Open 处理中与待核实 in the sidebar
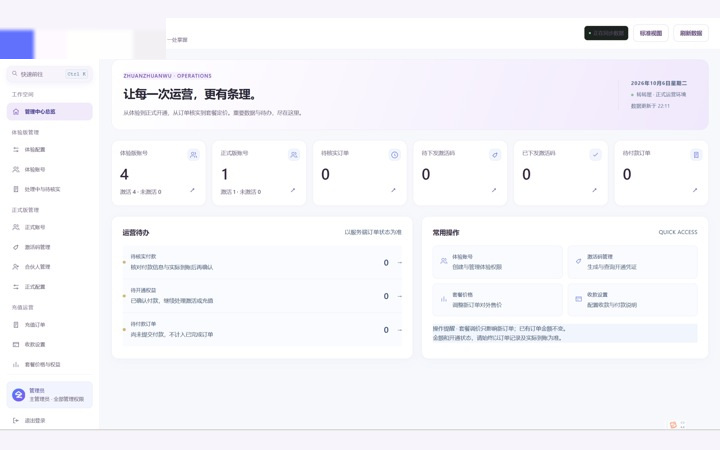The image size is (720, 450). pos(50,189)
